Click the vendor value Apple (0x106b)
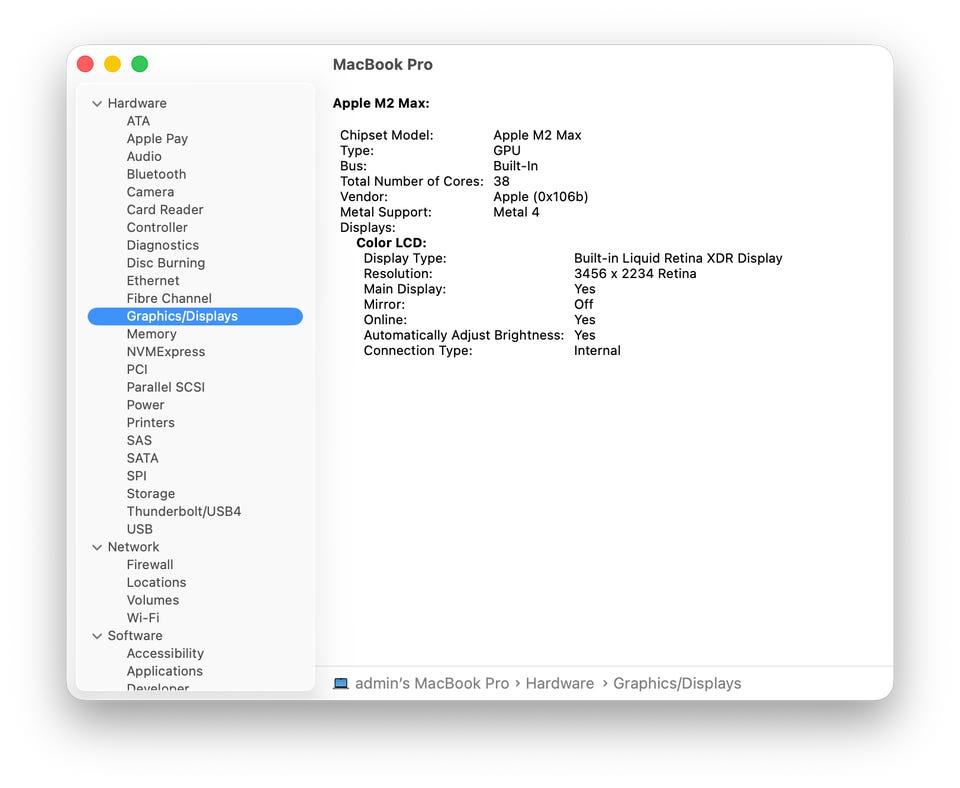960x788 pixels. [541, 197]
